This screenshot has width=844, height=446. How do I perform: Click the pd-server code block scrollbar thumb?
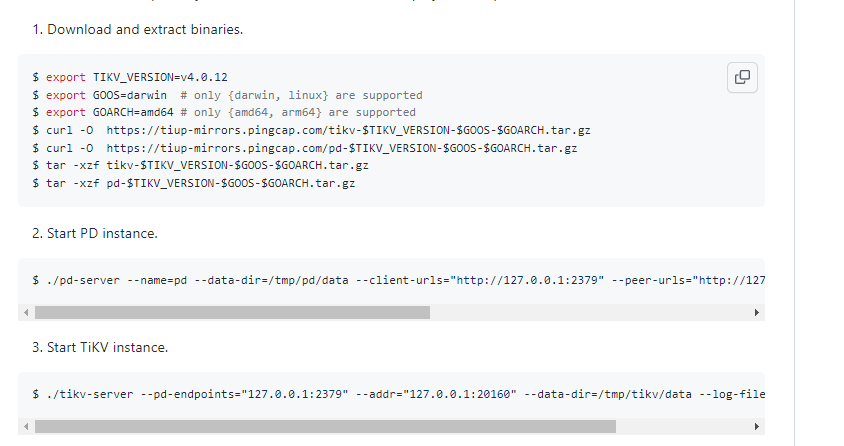pos(232,313)
